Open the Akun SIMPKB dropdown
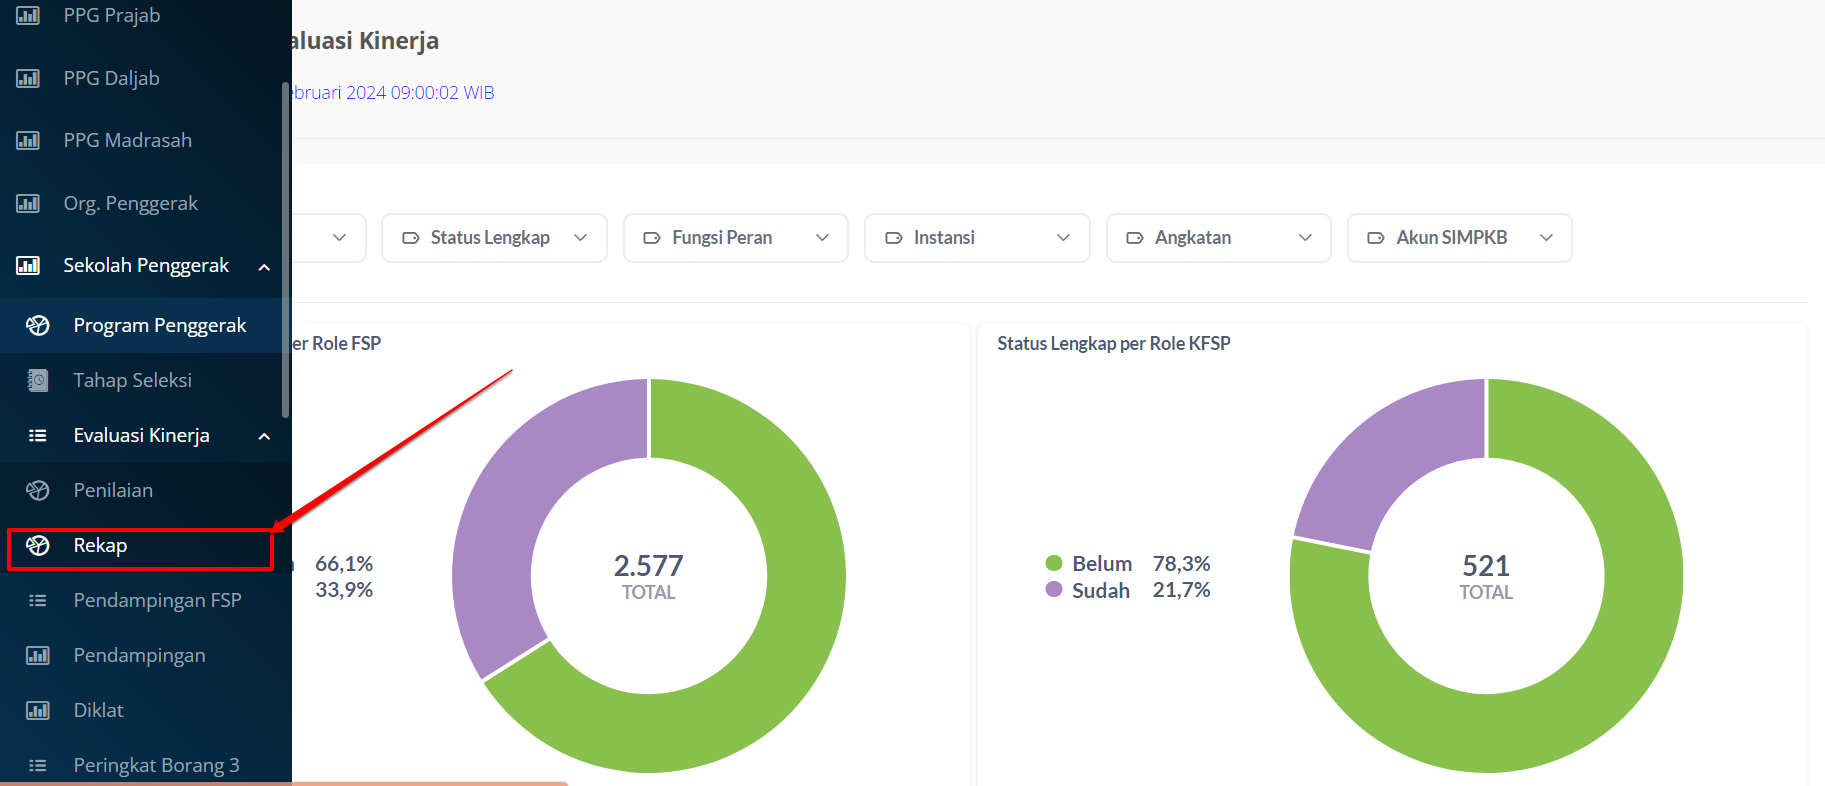The height and width of the screenshot is (786, 1825). click(x=1460, y=238)
